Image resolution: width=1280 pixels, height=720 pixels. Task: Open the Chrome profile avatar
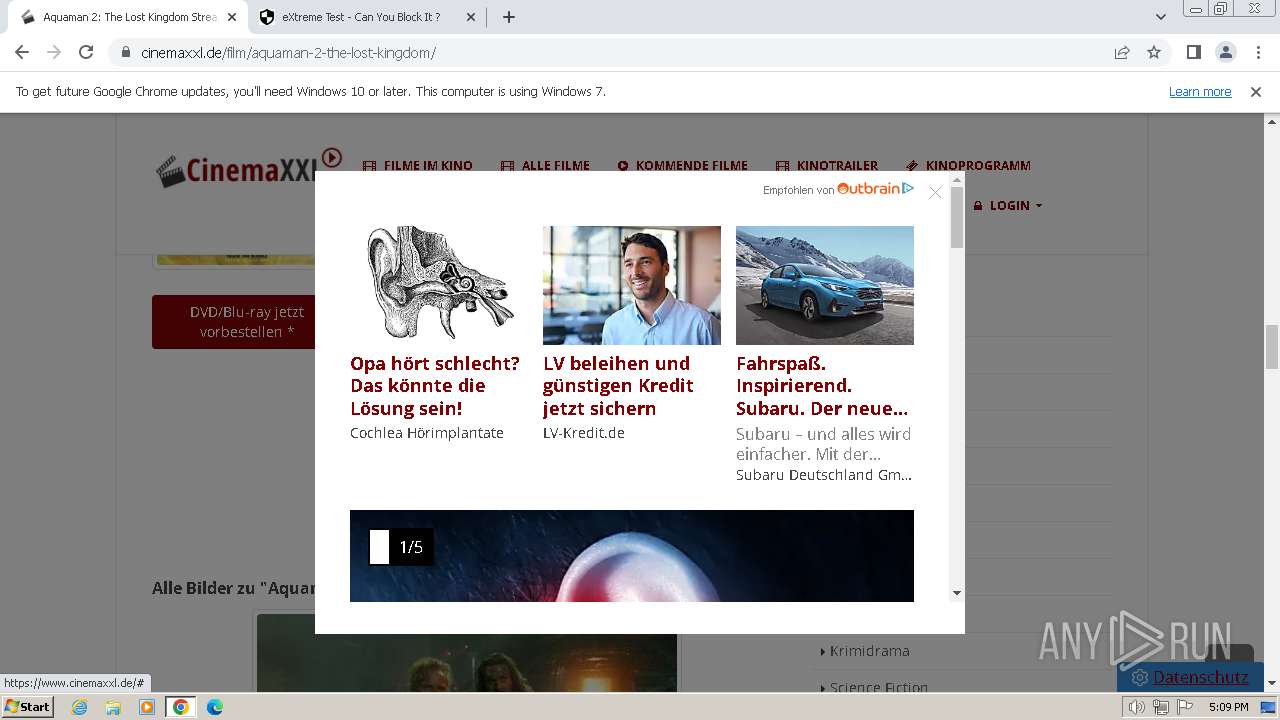coord(1225,52)
